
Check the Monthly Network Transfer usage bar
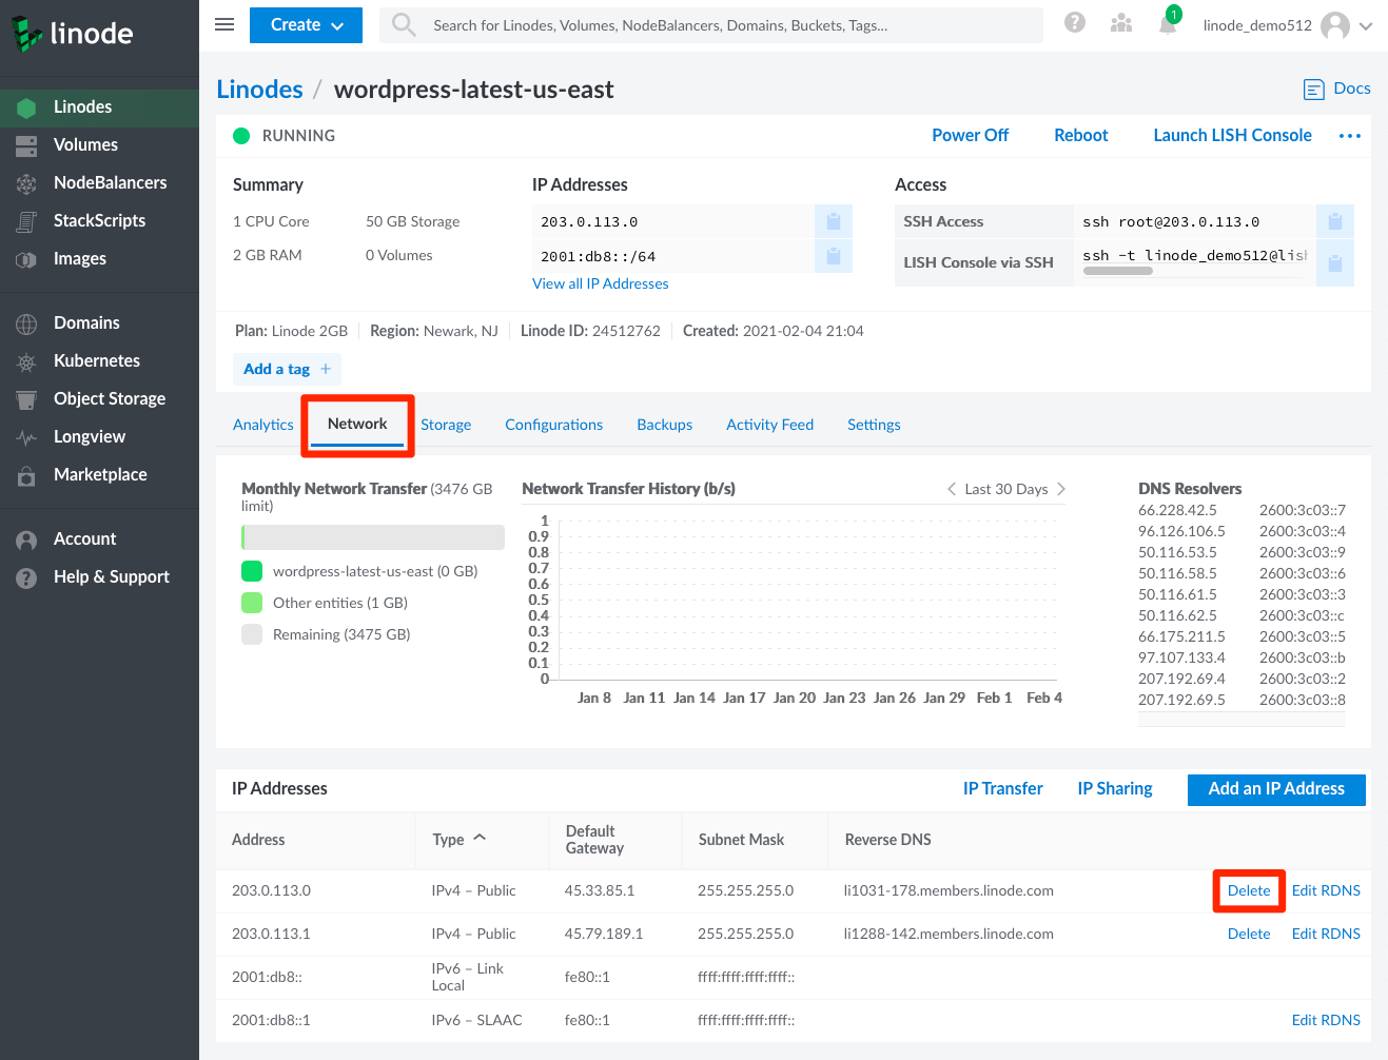pyautogui.click(x=372, y=537)
